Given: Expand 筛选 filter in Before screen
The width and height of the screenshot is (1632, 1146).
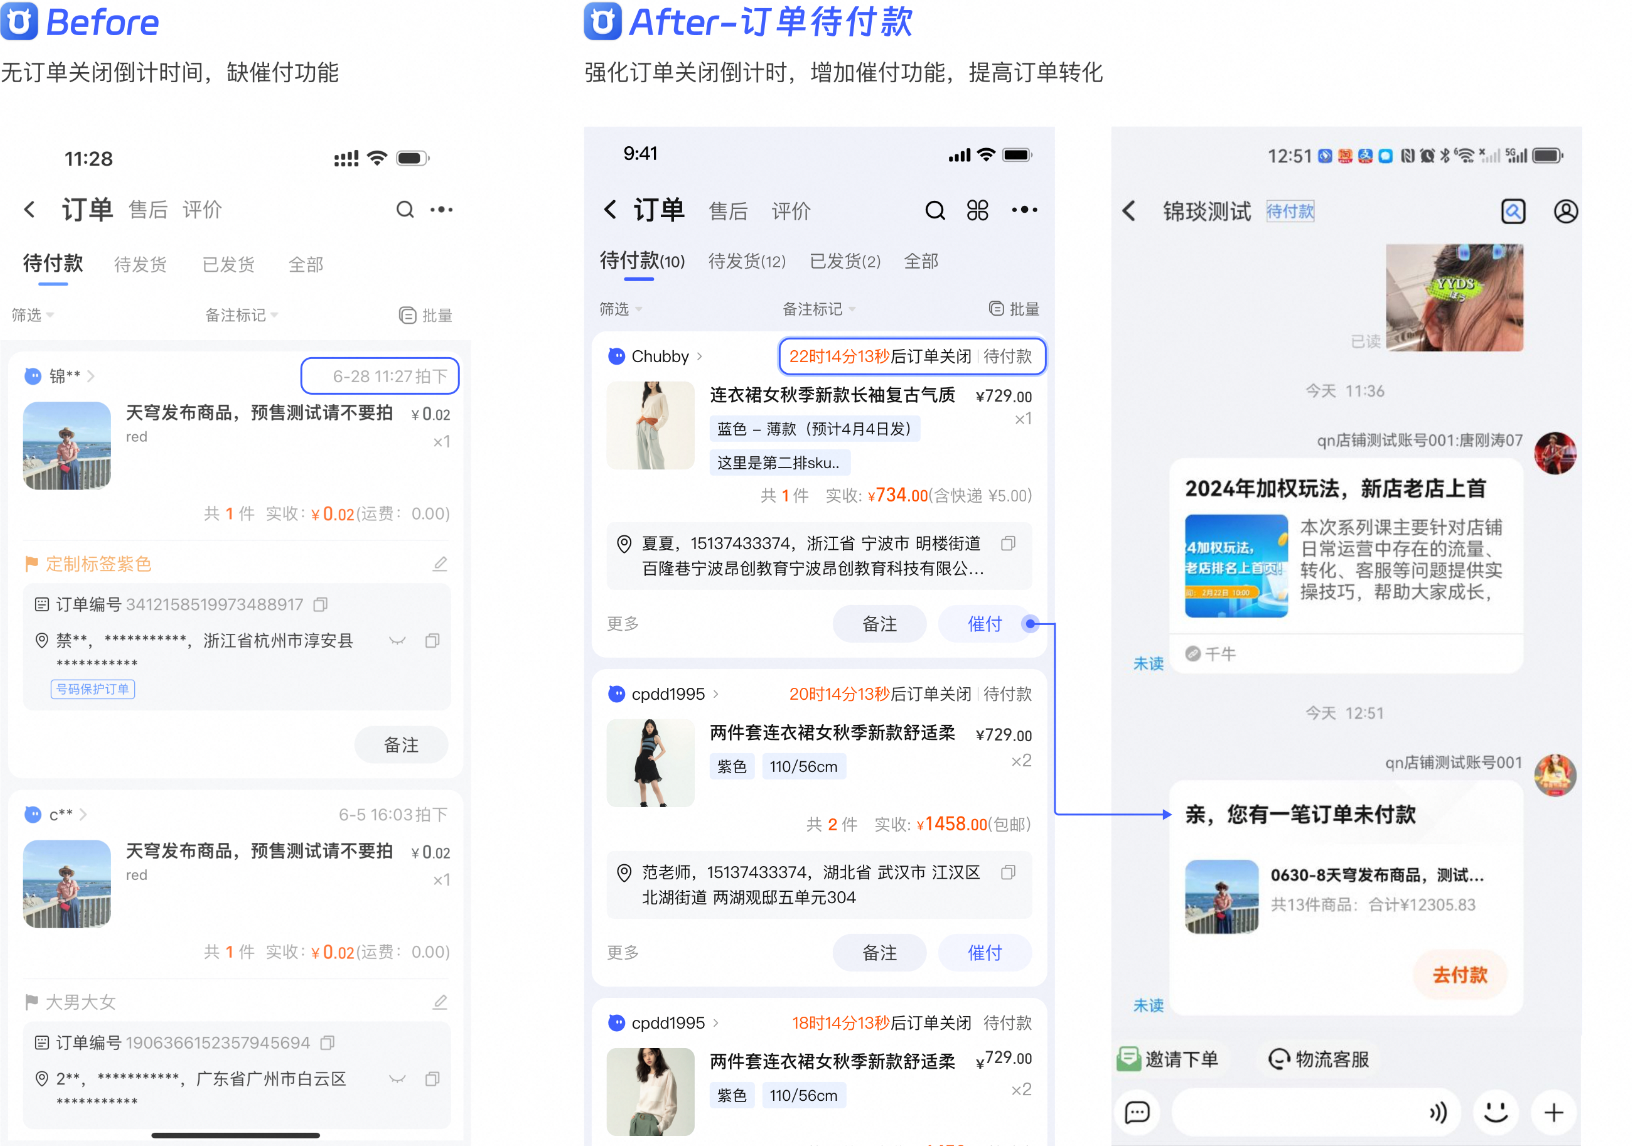Looking at the screenshot, I should tap(33, 315).
